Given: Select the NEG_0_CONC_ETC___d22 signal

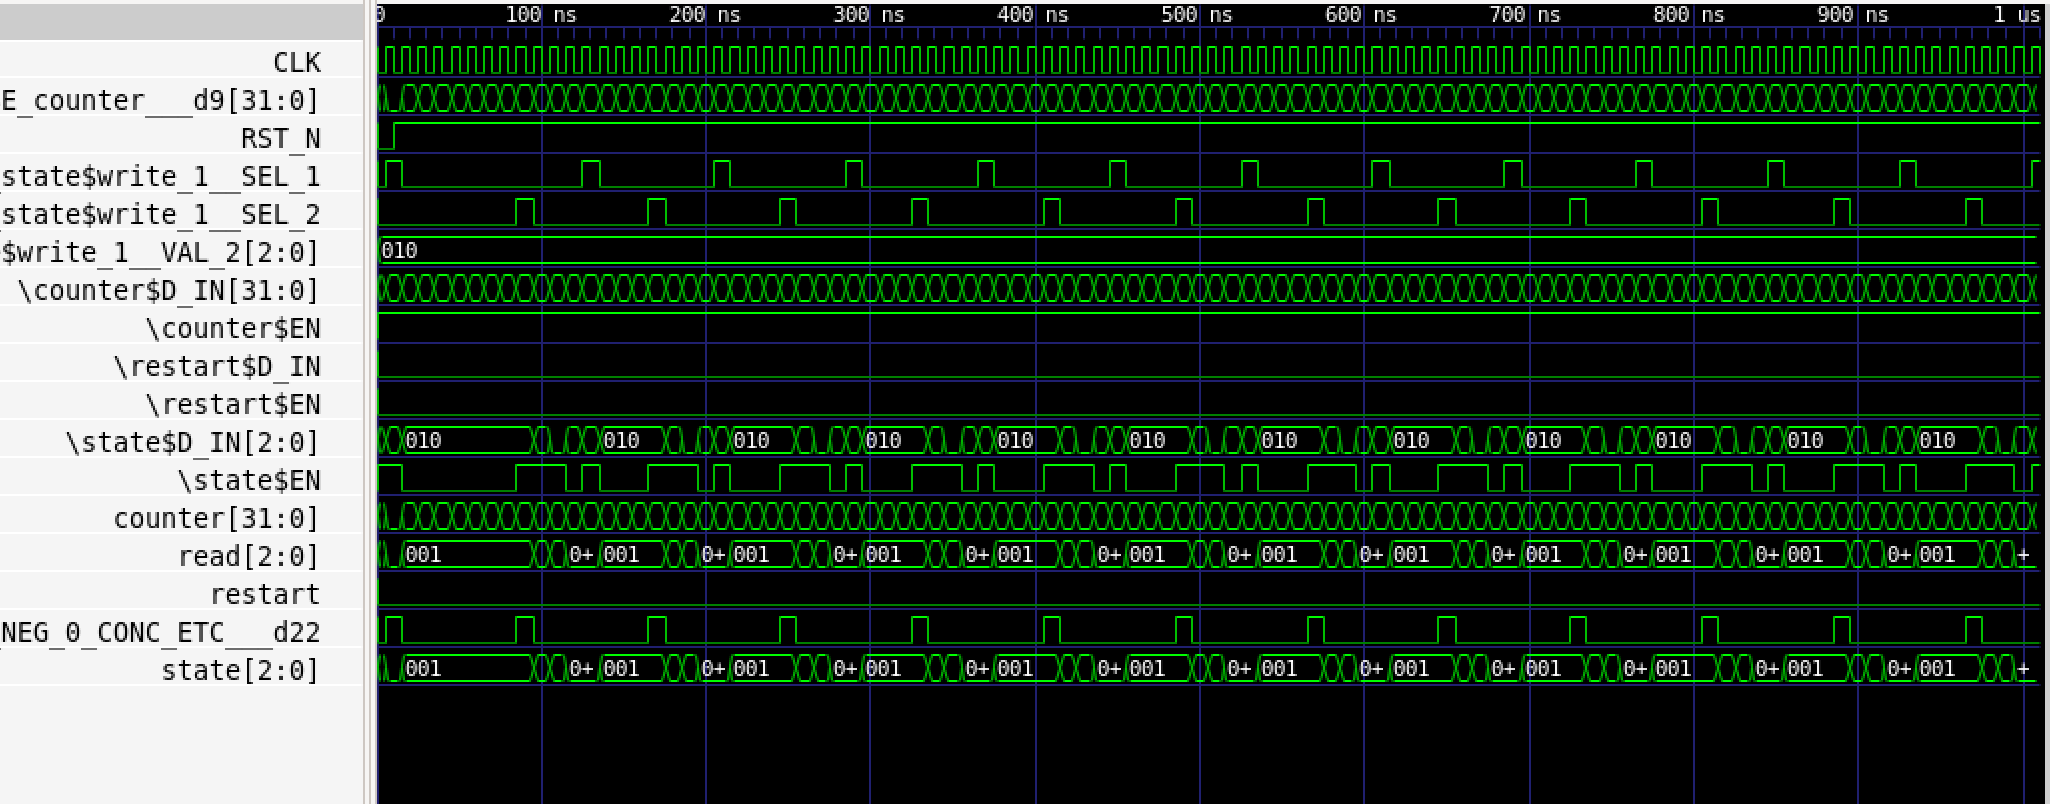Looking at the screenshot, I should pyautogui.click(x=160, y=633).
